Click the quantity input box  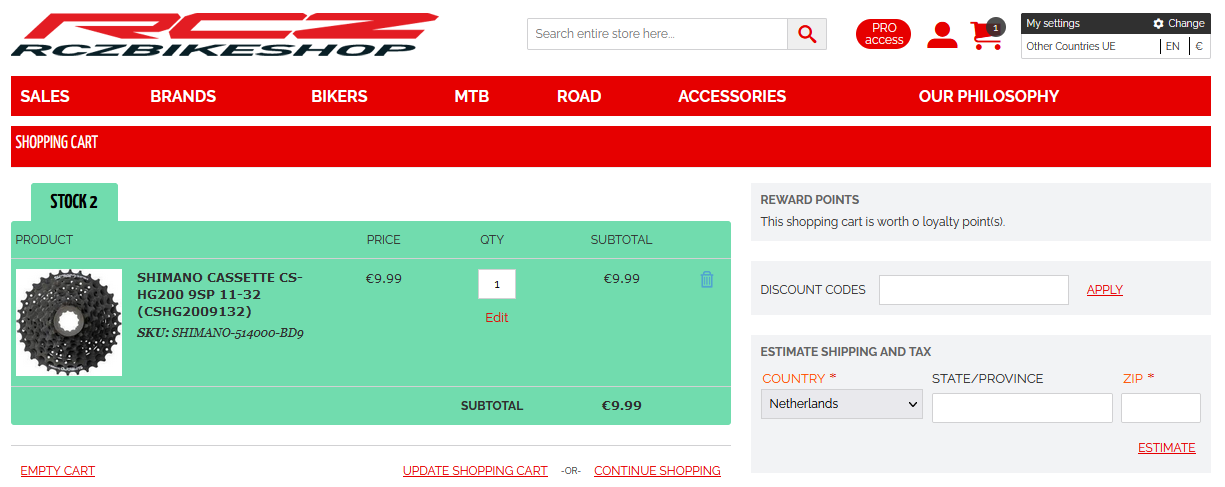tap(497, 284)
